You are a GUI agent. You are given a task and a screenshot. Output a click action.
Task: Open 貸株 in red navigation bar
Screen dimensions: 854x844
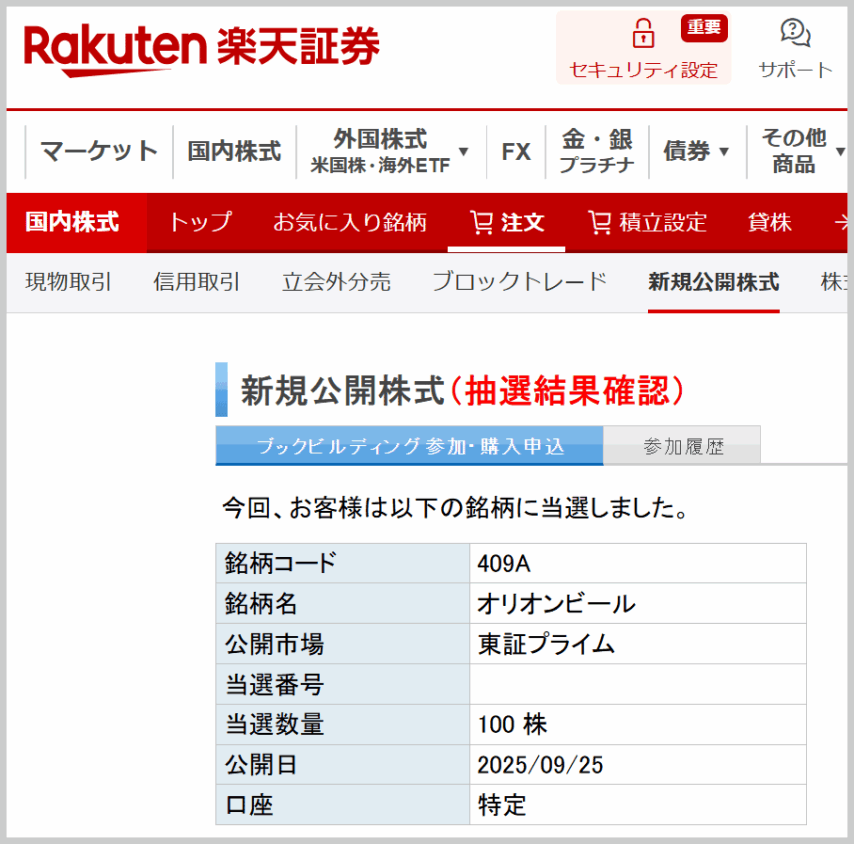(x=769, y=222)
